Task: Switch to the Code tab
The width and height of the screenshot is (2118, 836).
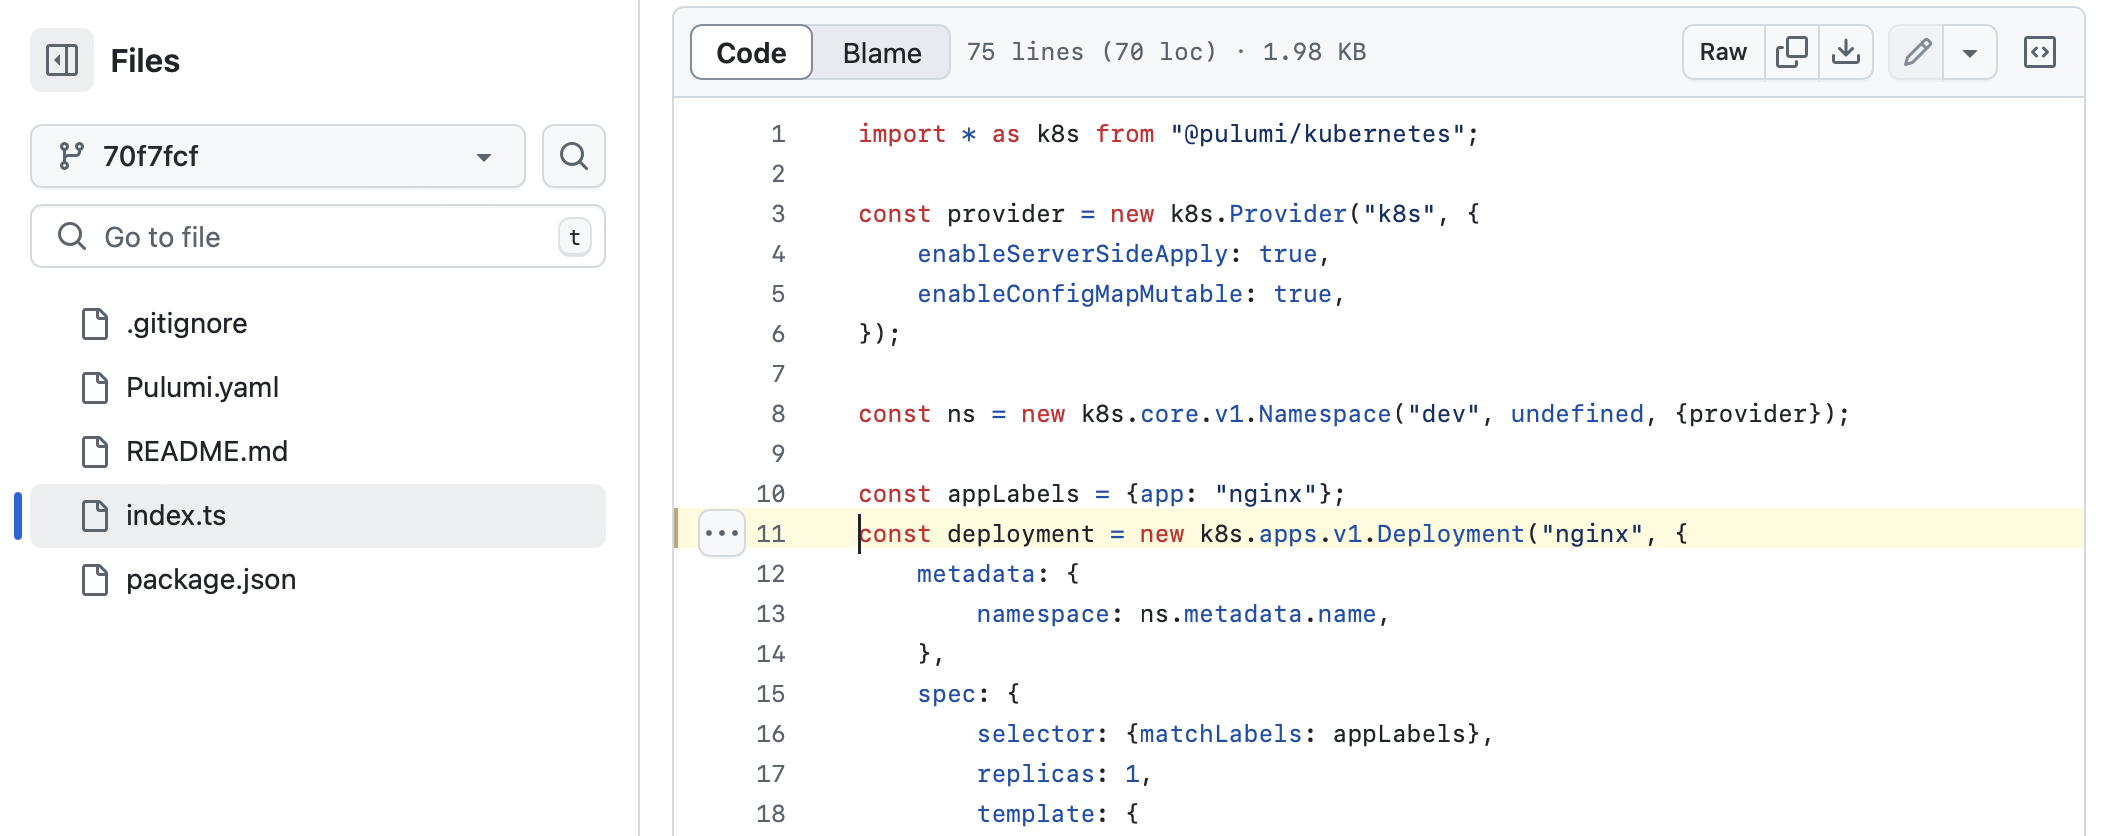Action: pyautogui.click(x=751, y=52)
